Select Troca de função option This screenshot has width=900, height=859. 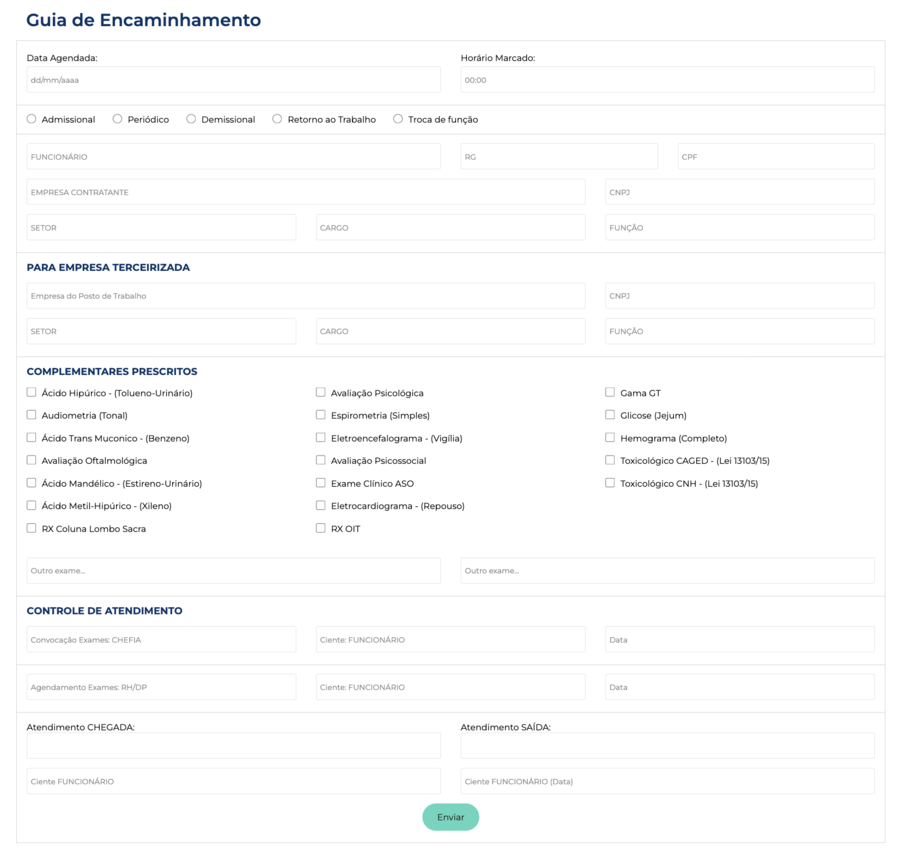point(398,119)
